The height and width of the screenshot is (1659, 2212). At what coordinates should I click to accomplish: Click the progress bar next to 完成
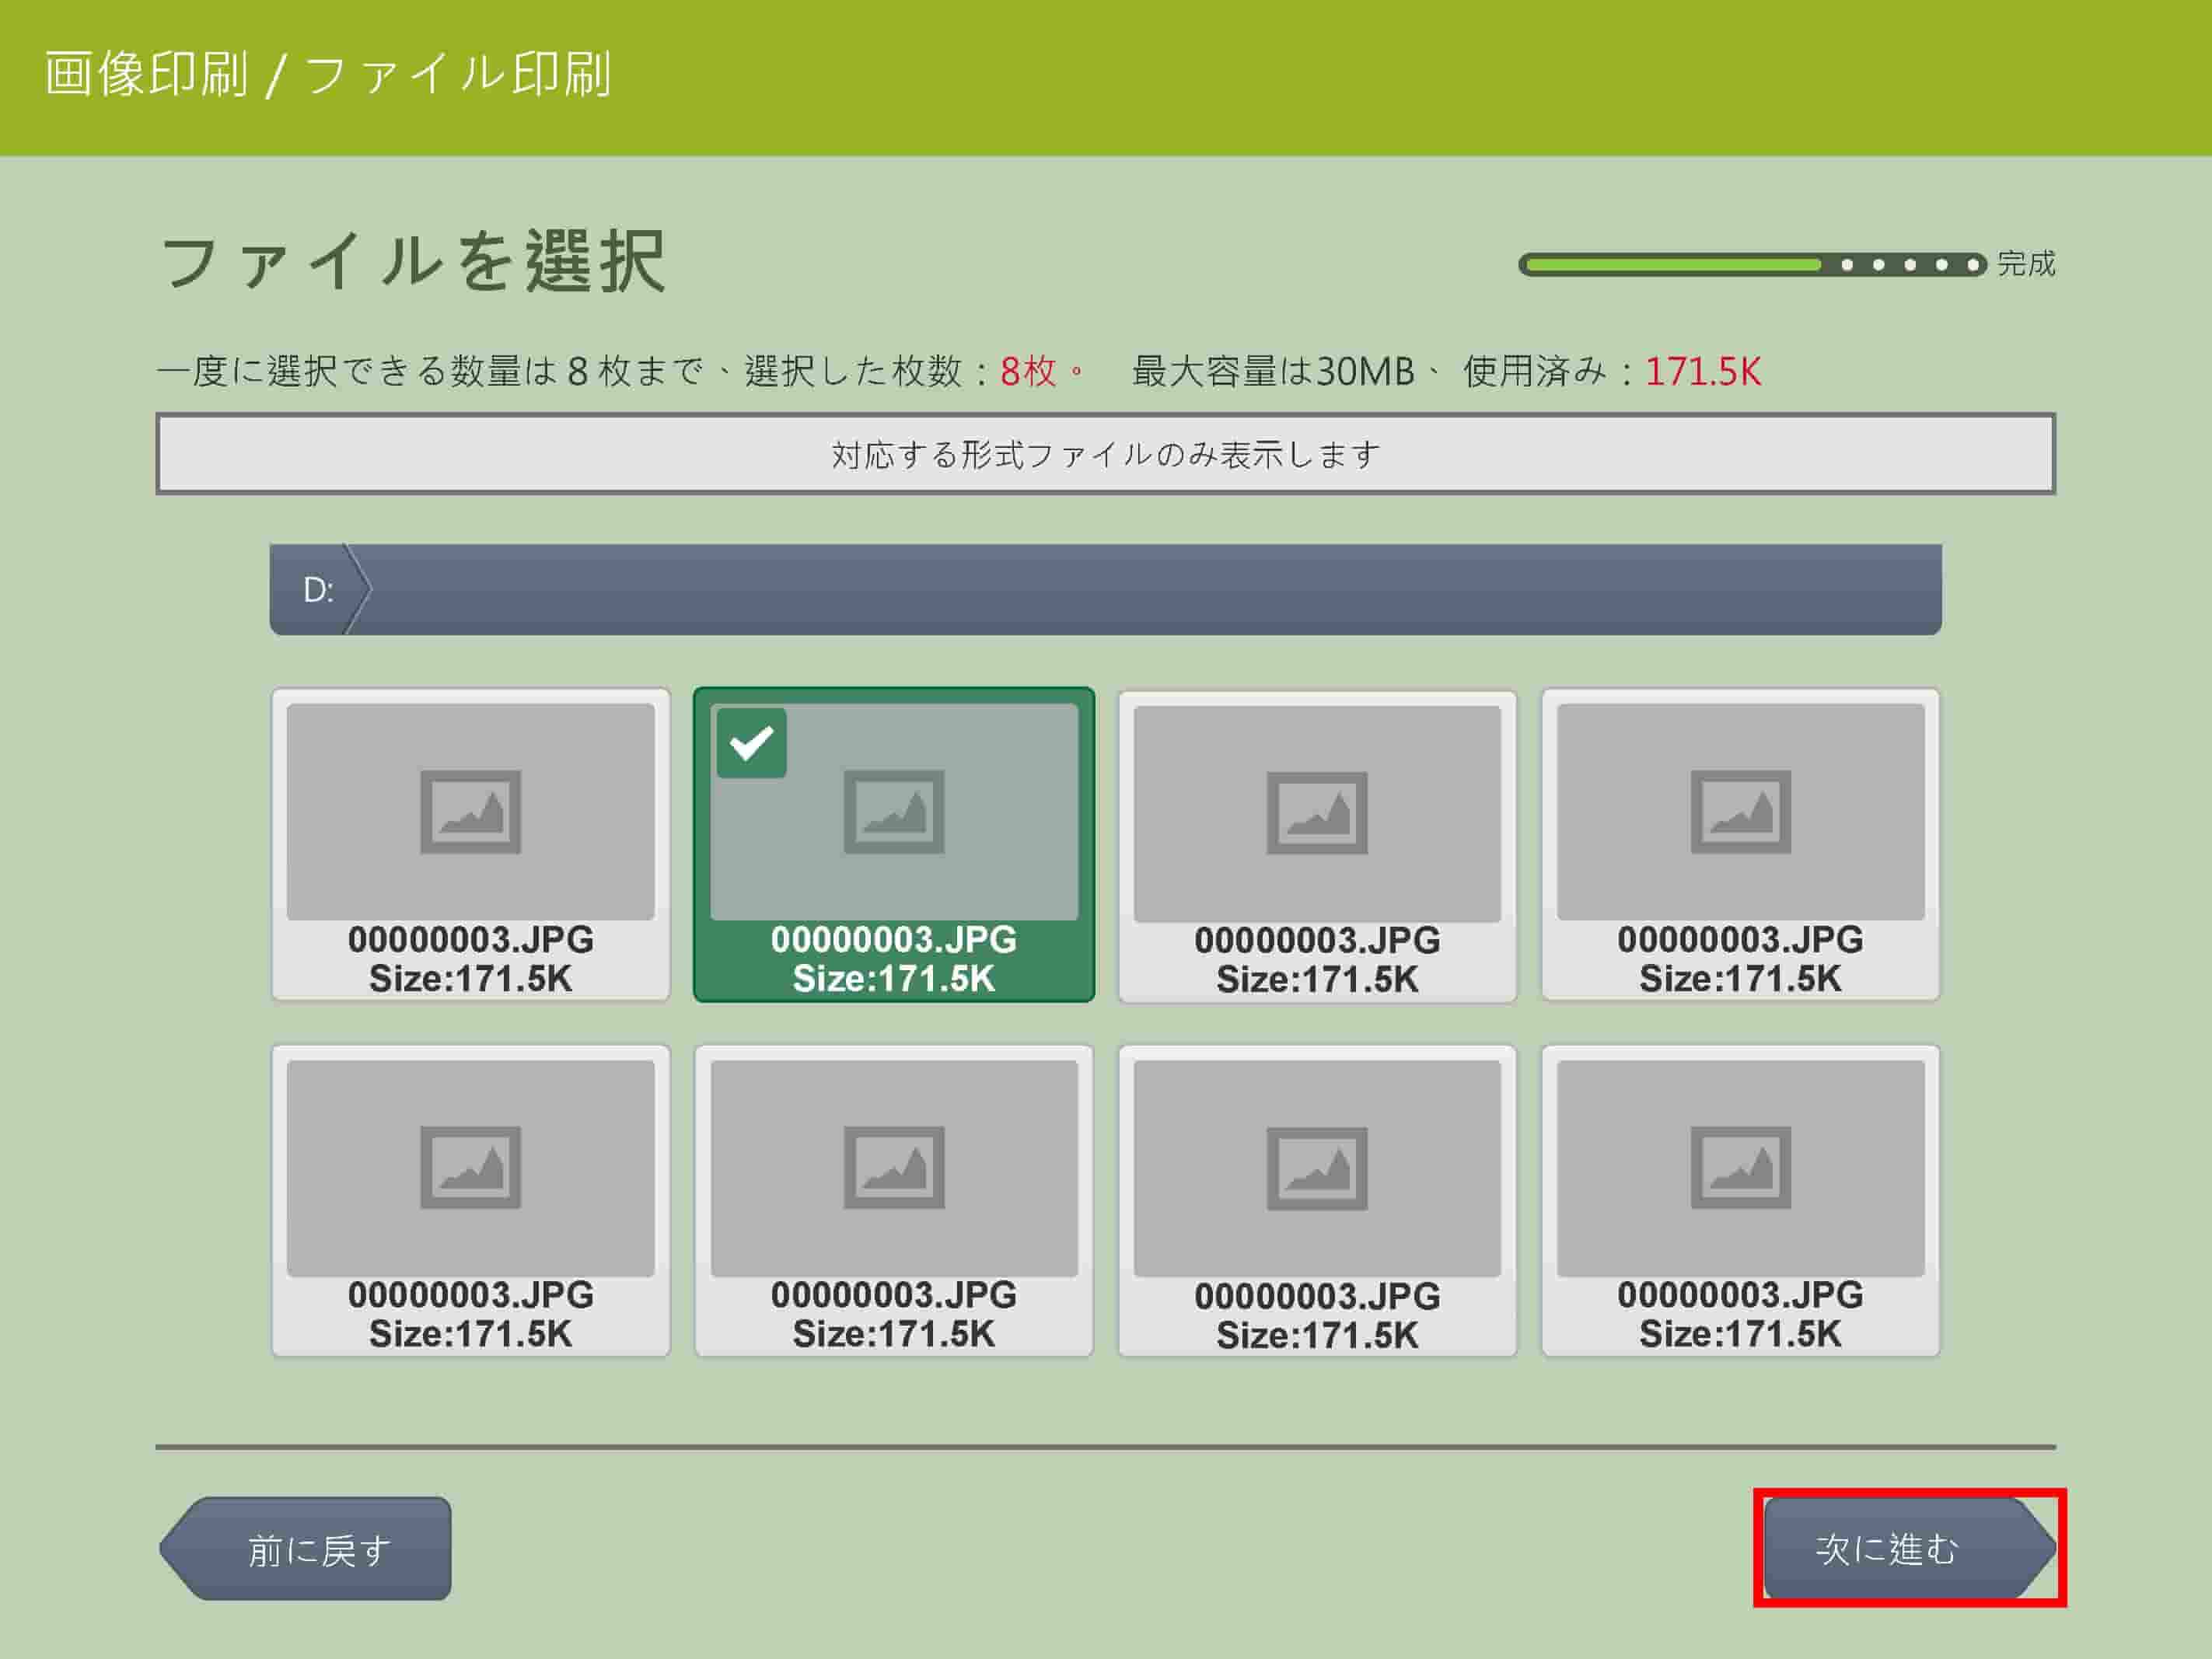click(x=1752, y=264)
